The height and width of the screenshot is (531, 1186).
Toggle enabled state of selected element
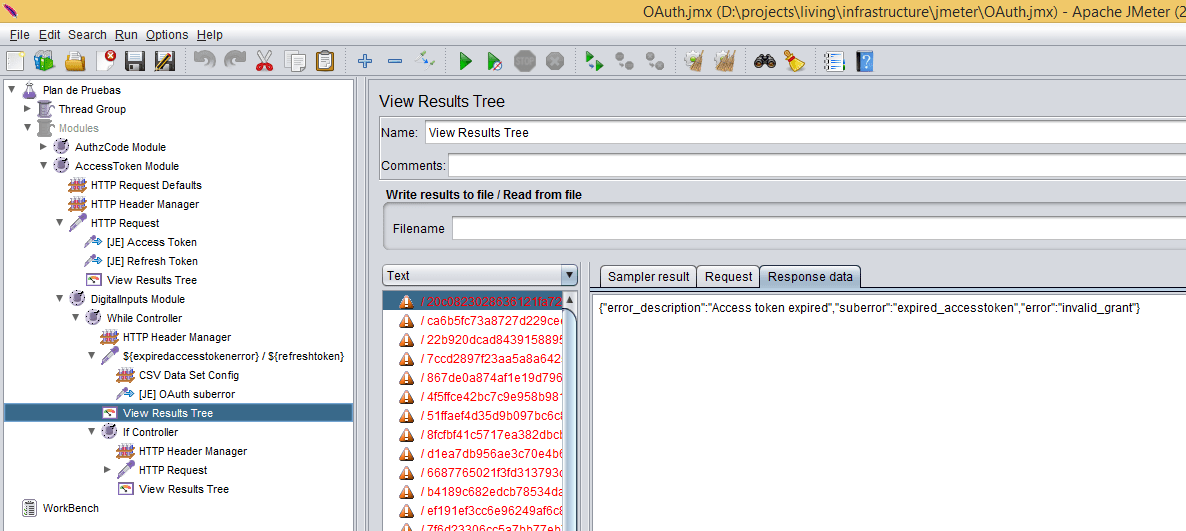pyautogui.click(x=425, y=60)
